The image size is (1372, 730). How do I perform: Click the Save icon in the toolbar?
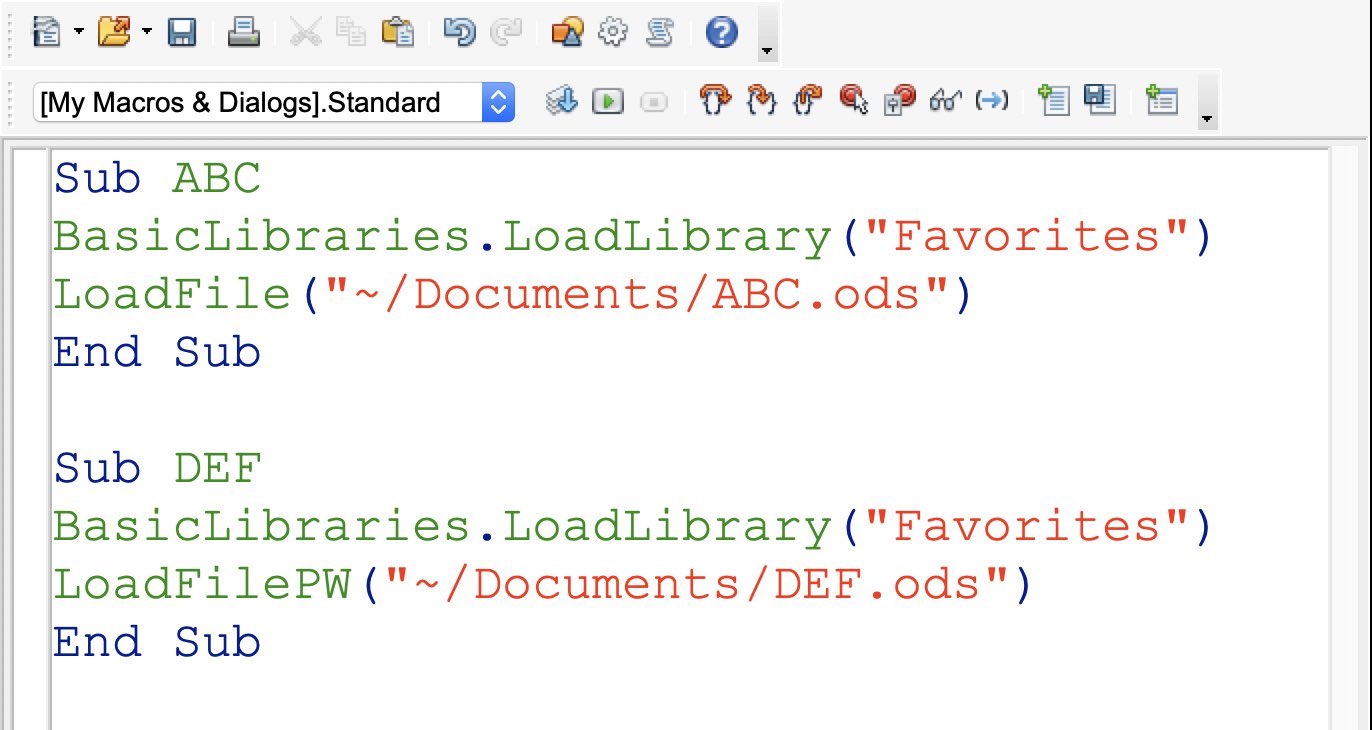(x=181, y=33)
